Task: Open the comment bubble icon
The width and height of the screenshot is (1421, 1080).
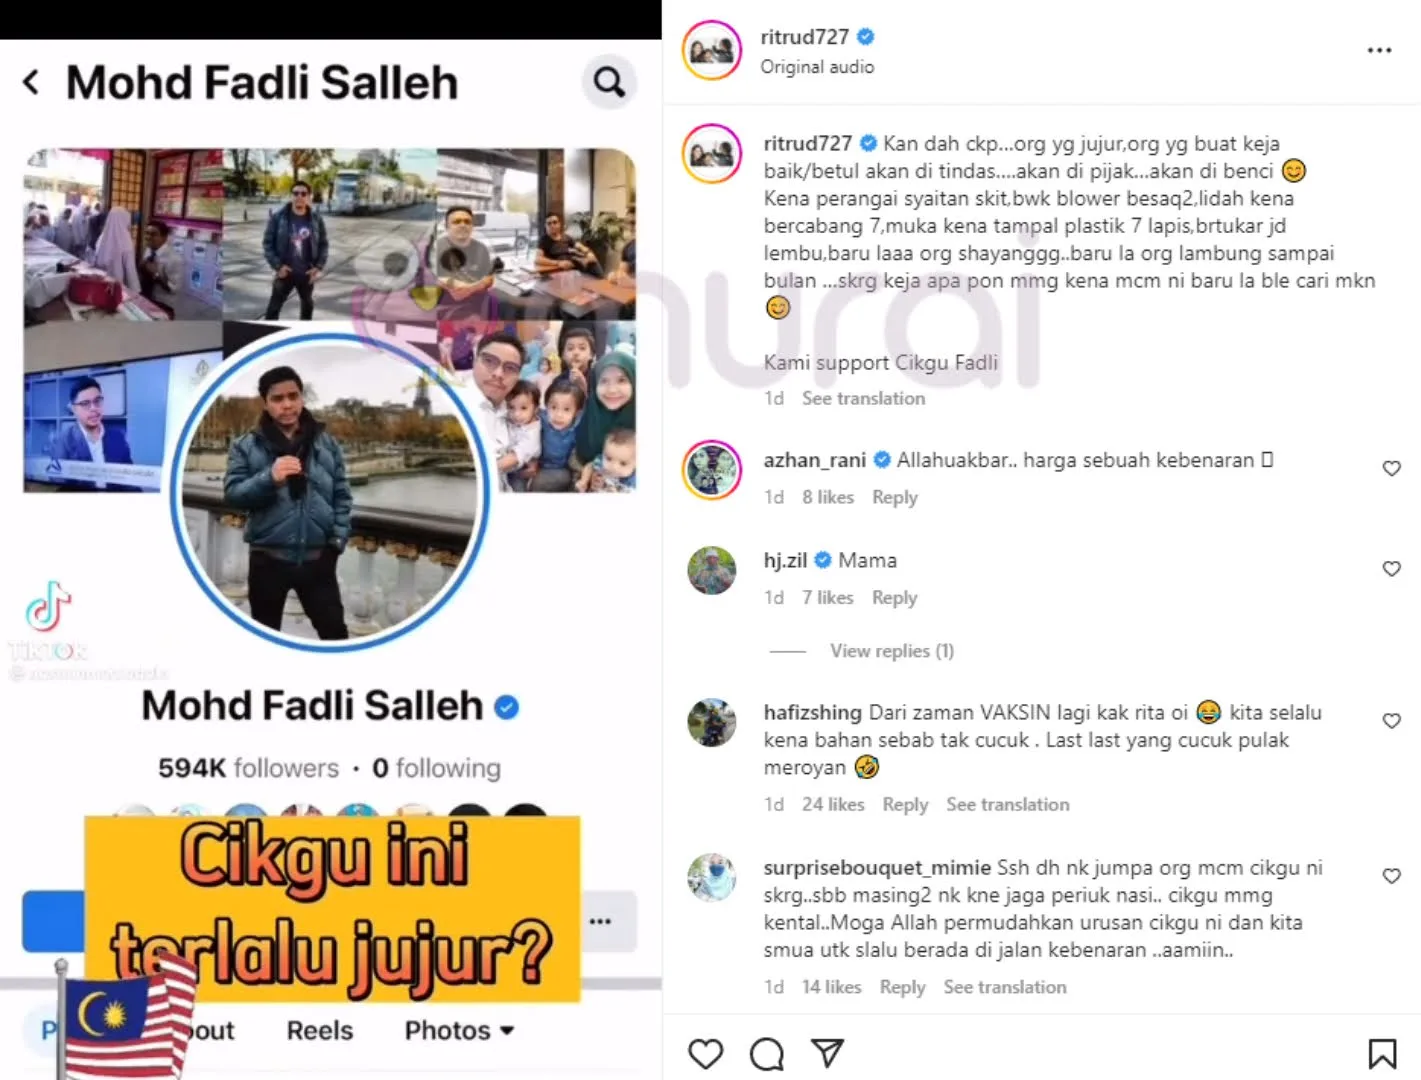Action: tap(767, 1053)
